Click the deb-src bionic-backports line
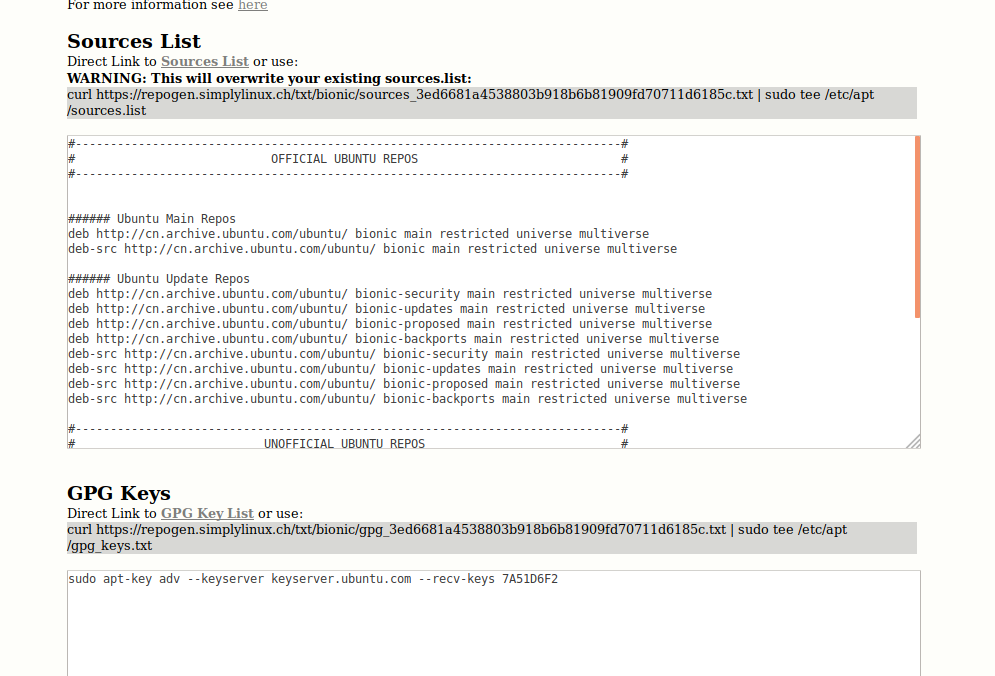995x676 pixels. coord(407,399)
